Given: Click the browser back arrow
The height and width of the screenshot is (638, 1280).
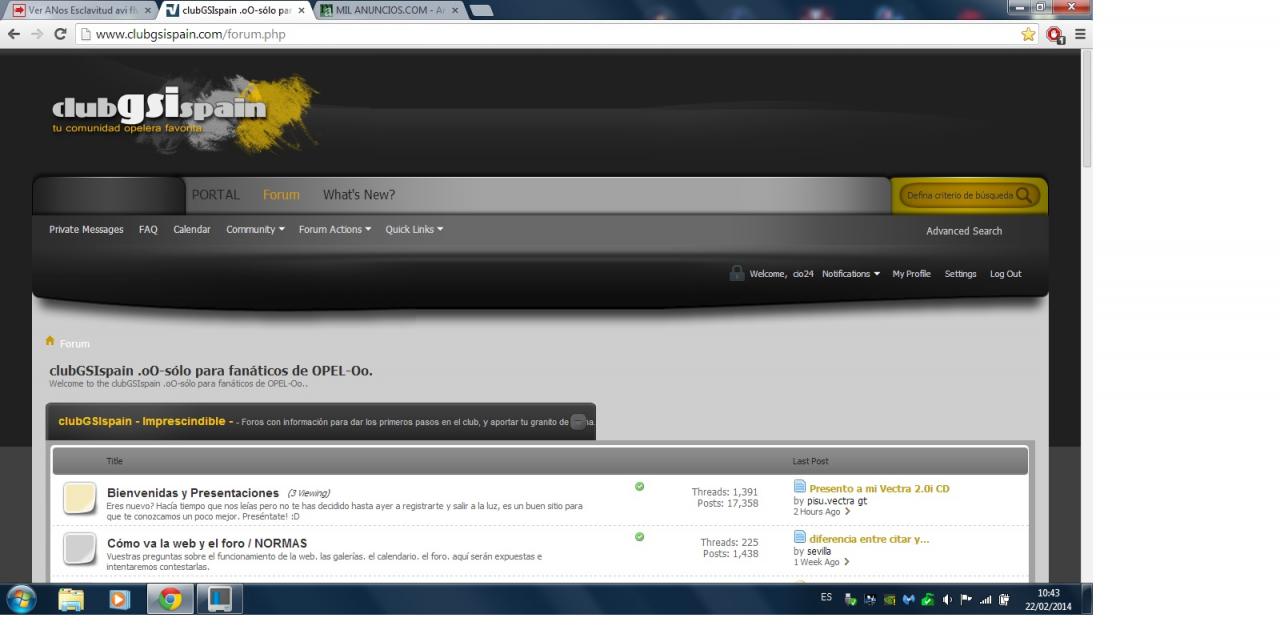Looking at the screenshot, I should pyautogui.click(x=14, y=34).
